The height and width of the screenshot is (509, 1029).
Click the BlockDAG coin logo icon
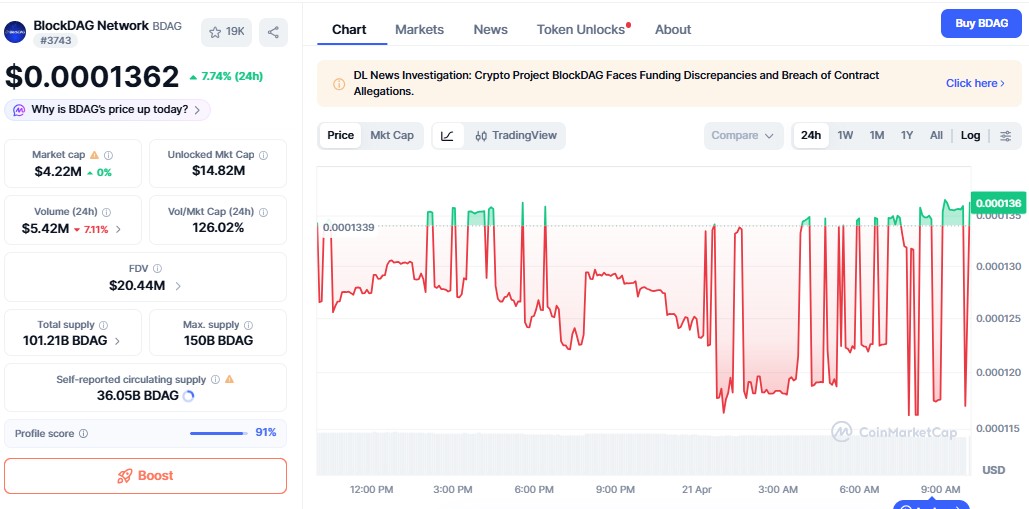click(x=15, y=32)
